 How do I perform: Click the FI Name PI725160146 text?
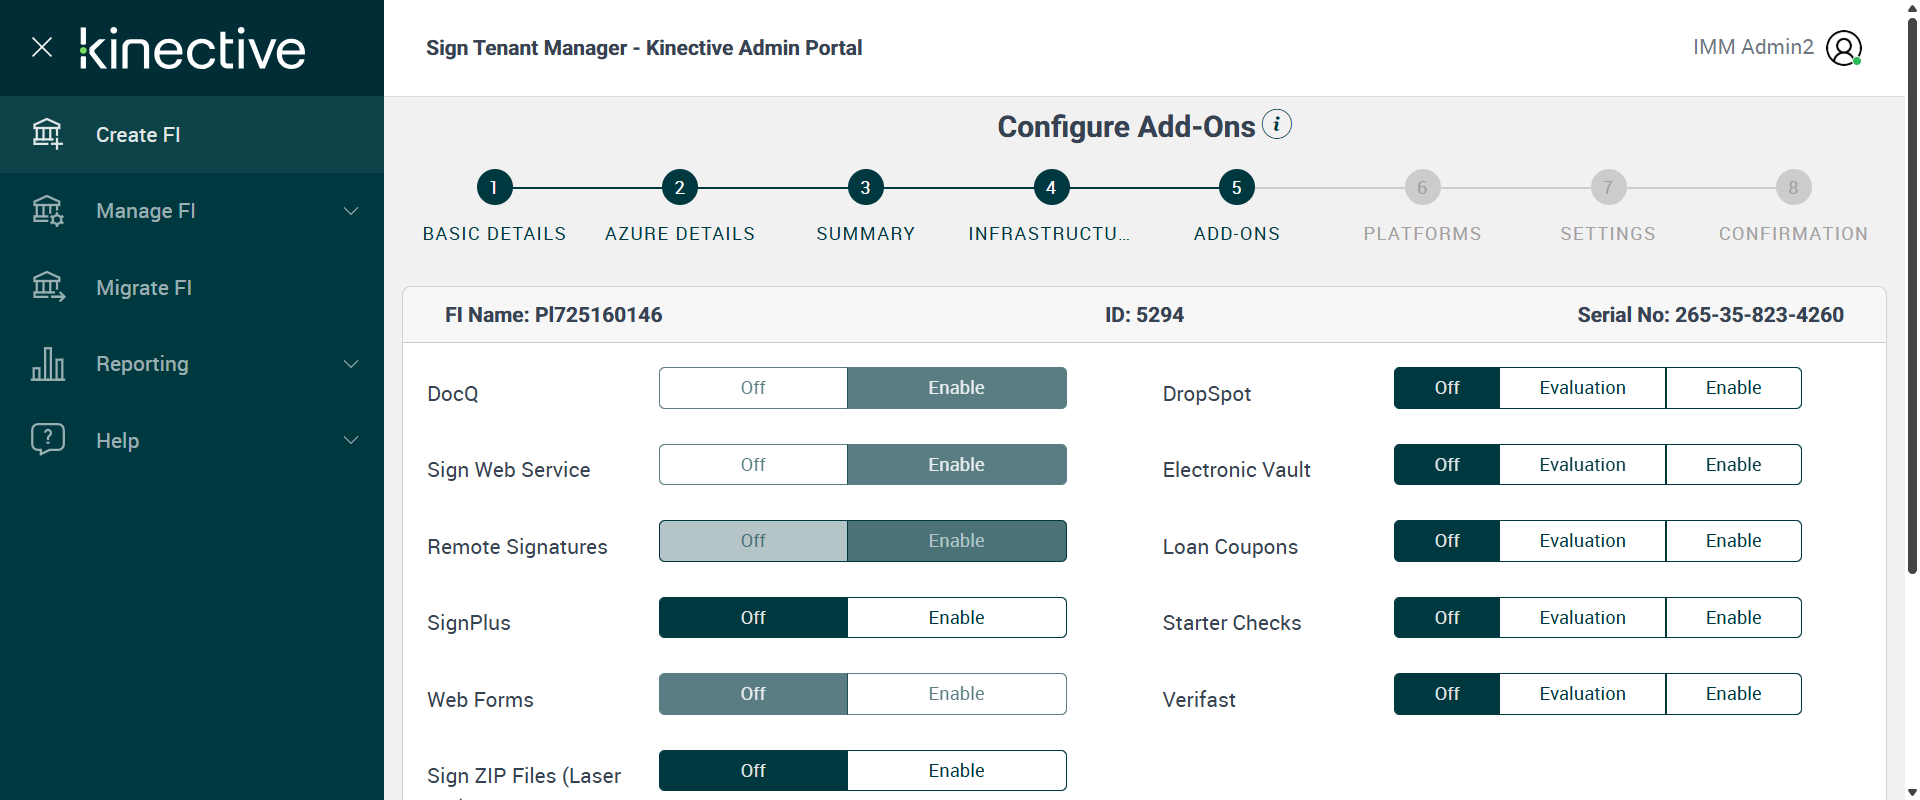click(553, 315)
